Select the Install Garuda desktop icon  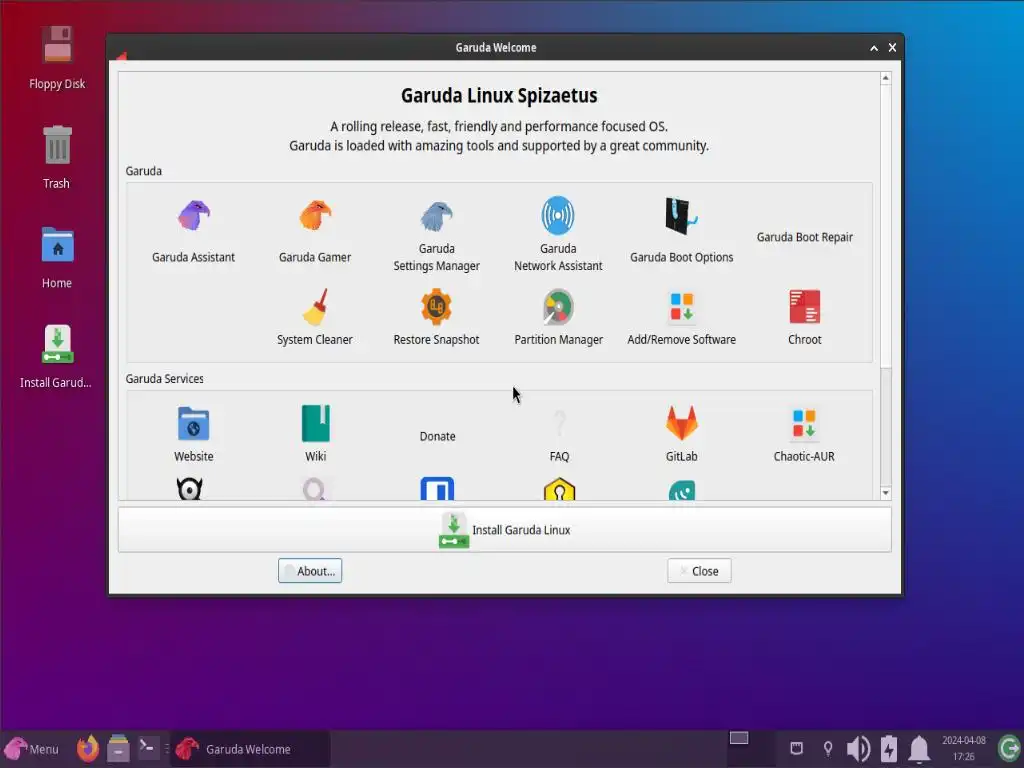click(x=56, y=357)
